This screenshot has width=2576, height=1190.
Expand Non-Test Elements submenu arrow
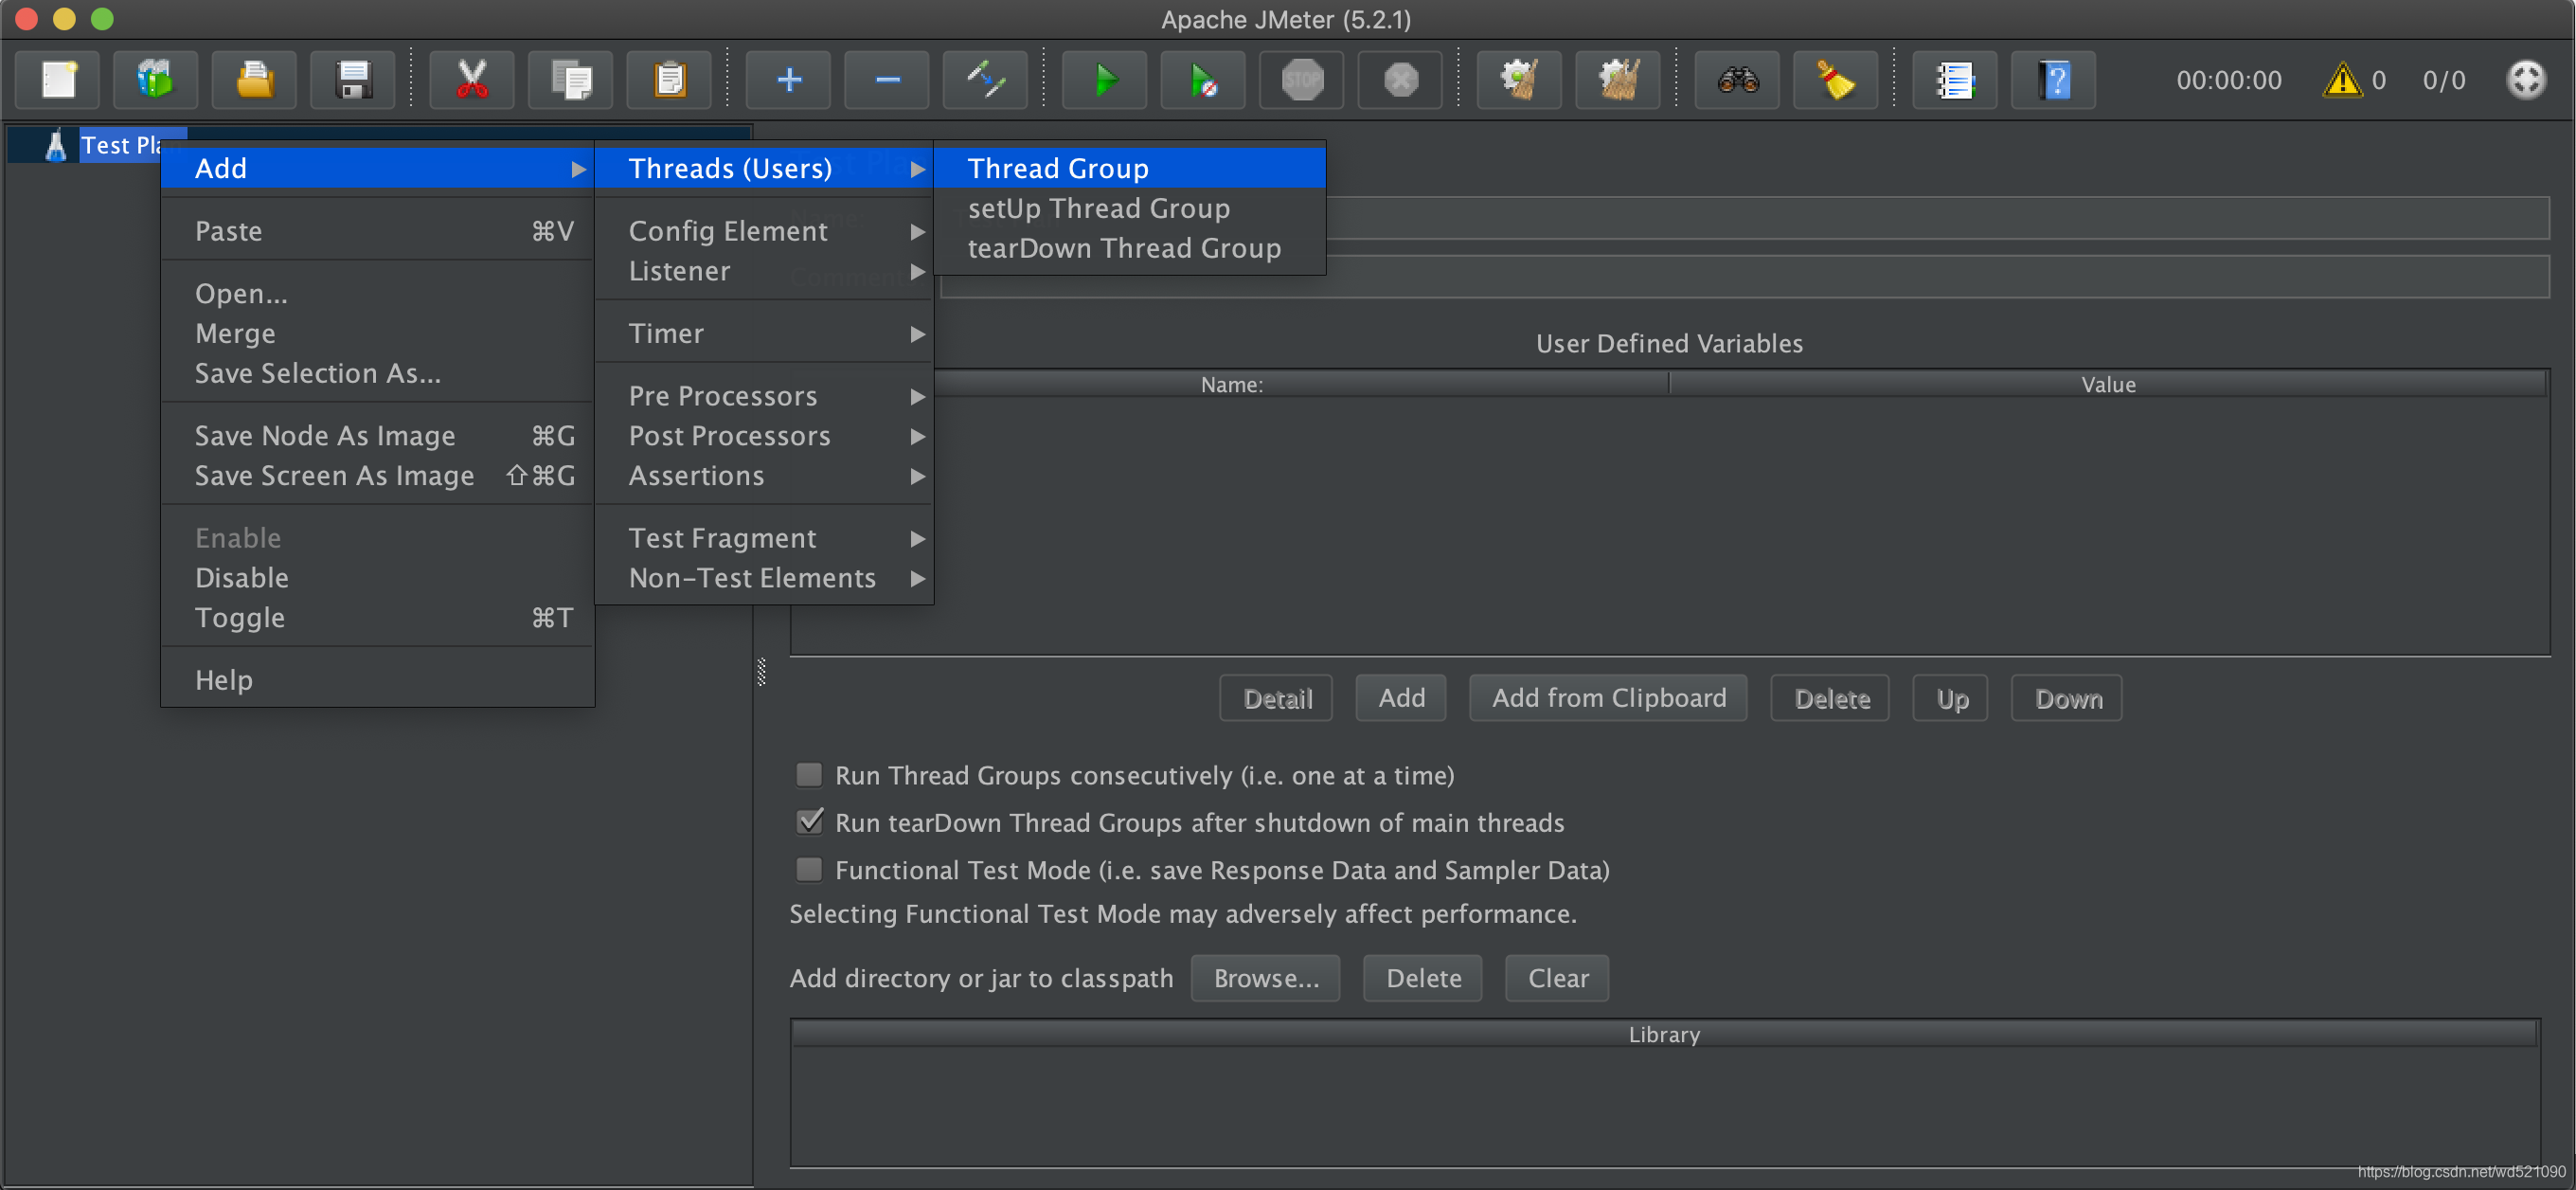coord(915,579)
